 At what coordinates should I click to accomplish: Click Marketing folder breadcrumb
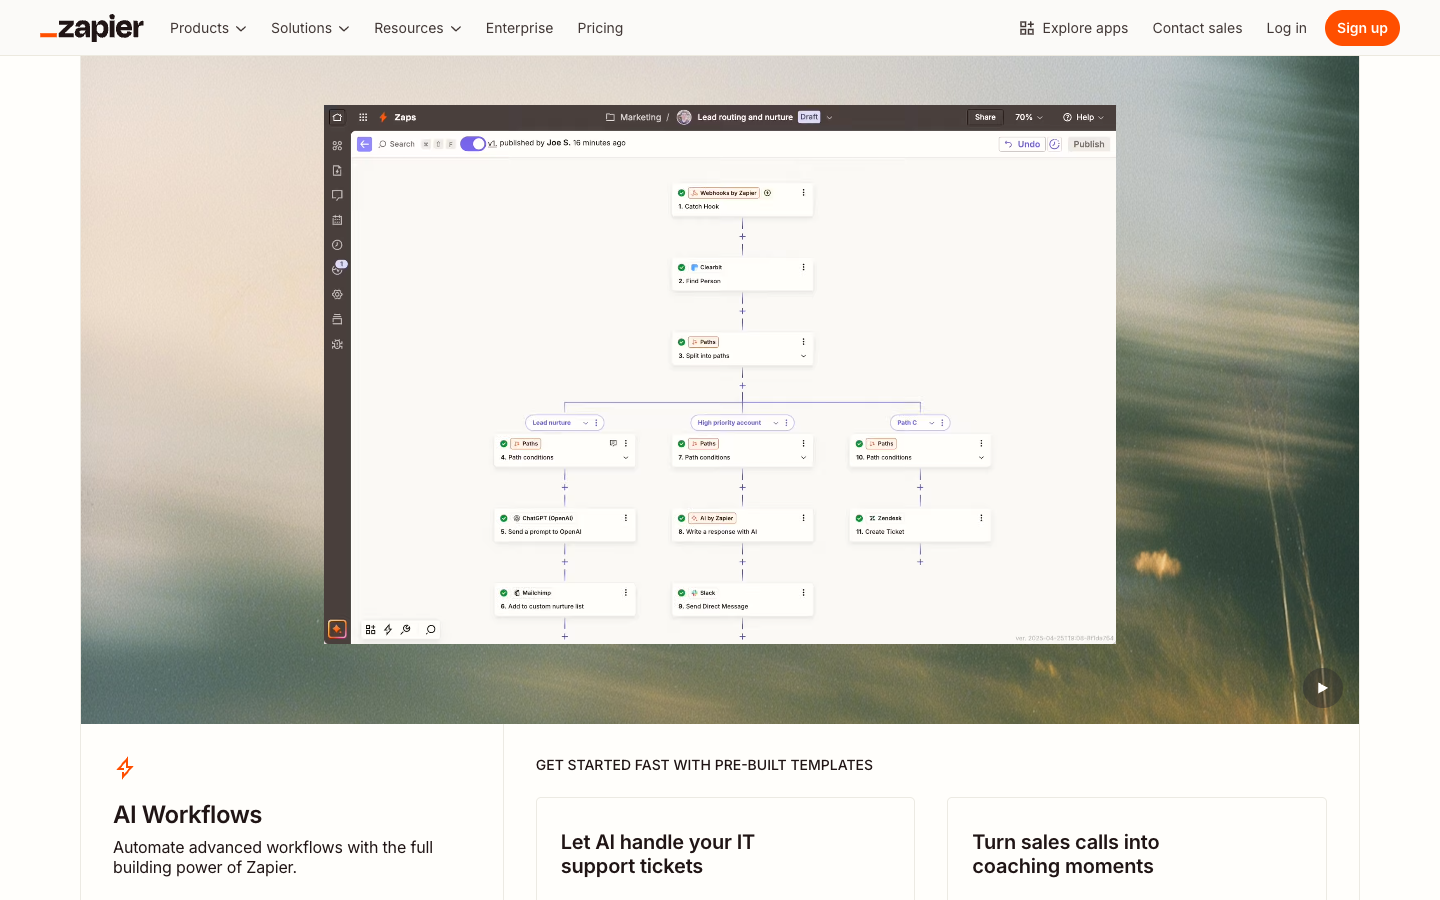(634, 117)
